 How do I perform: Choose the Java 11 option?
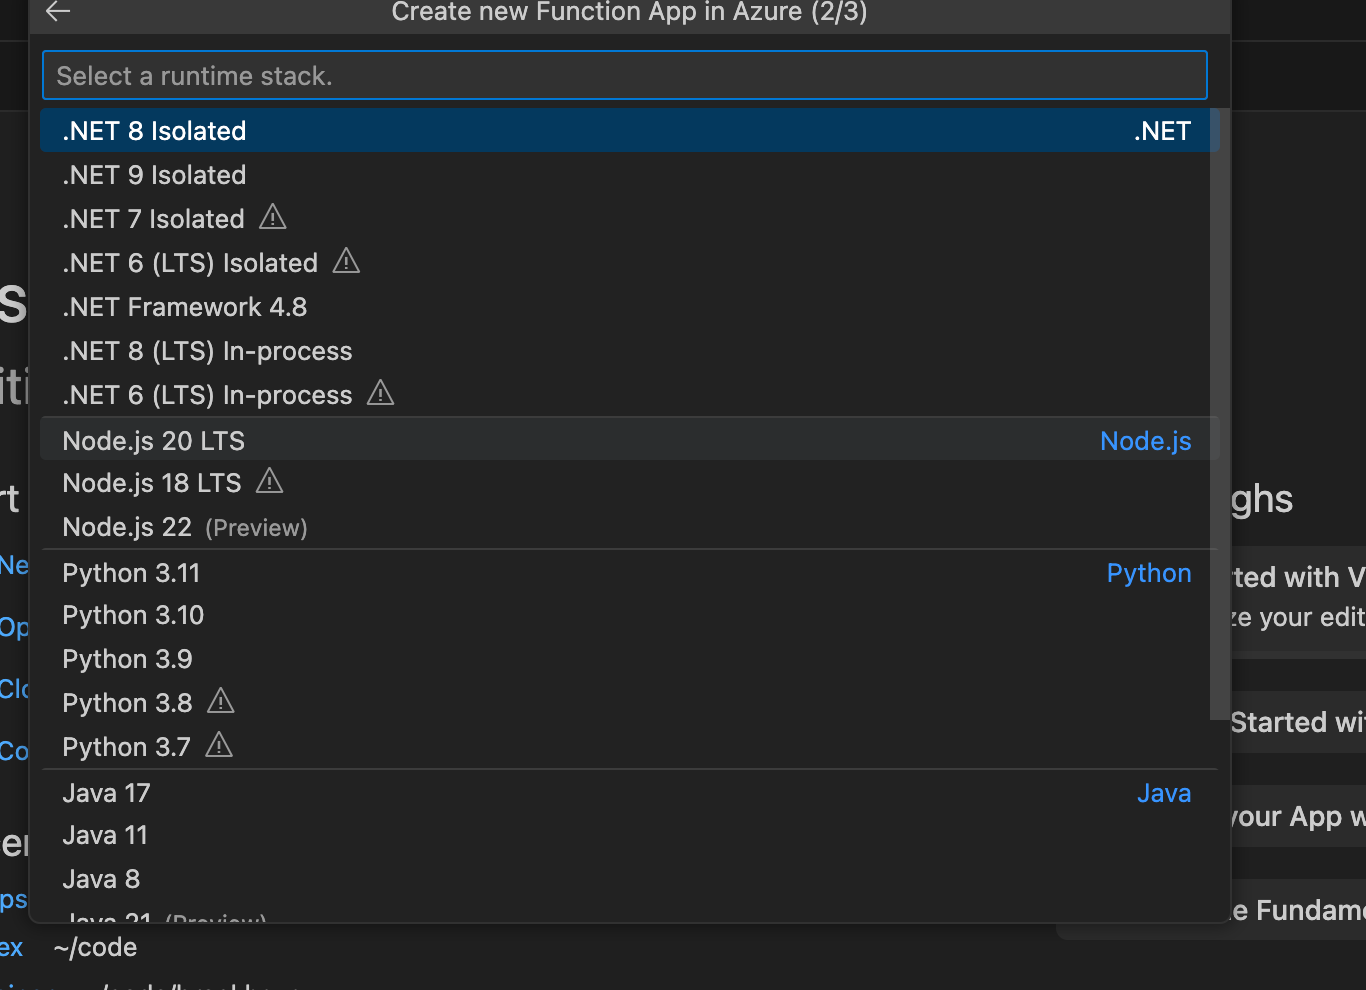click(x=105, y=835)
